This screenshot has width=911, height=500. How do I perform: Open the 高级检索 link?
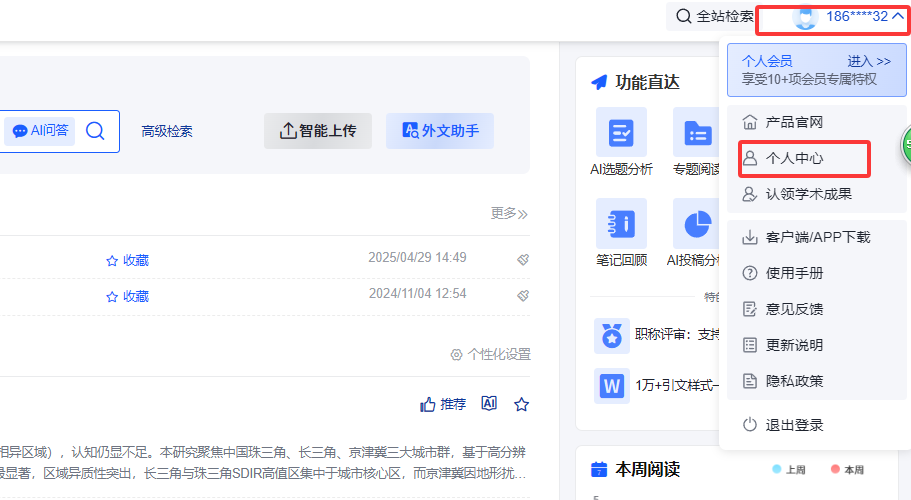(167, 131)
